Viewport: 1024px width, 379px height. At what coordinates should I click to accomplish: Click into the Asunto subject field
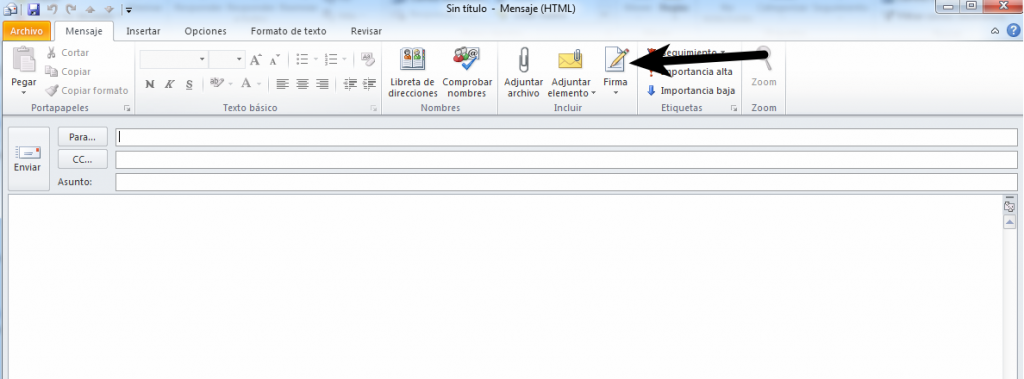click(566, 182)
